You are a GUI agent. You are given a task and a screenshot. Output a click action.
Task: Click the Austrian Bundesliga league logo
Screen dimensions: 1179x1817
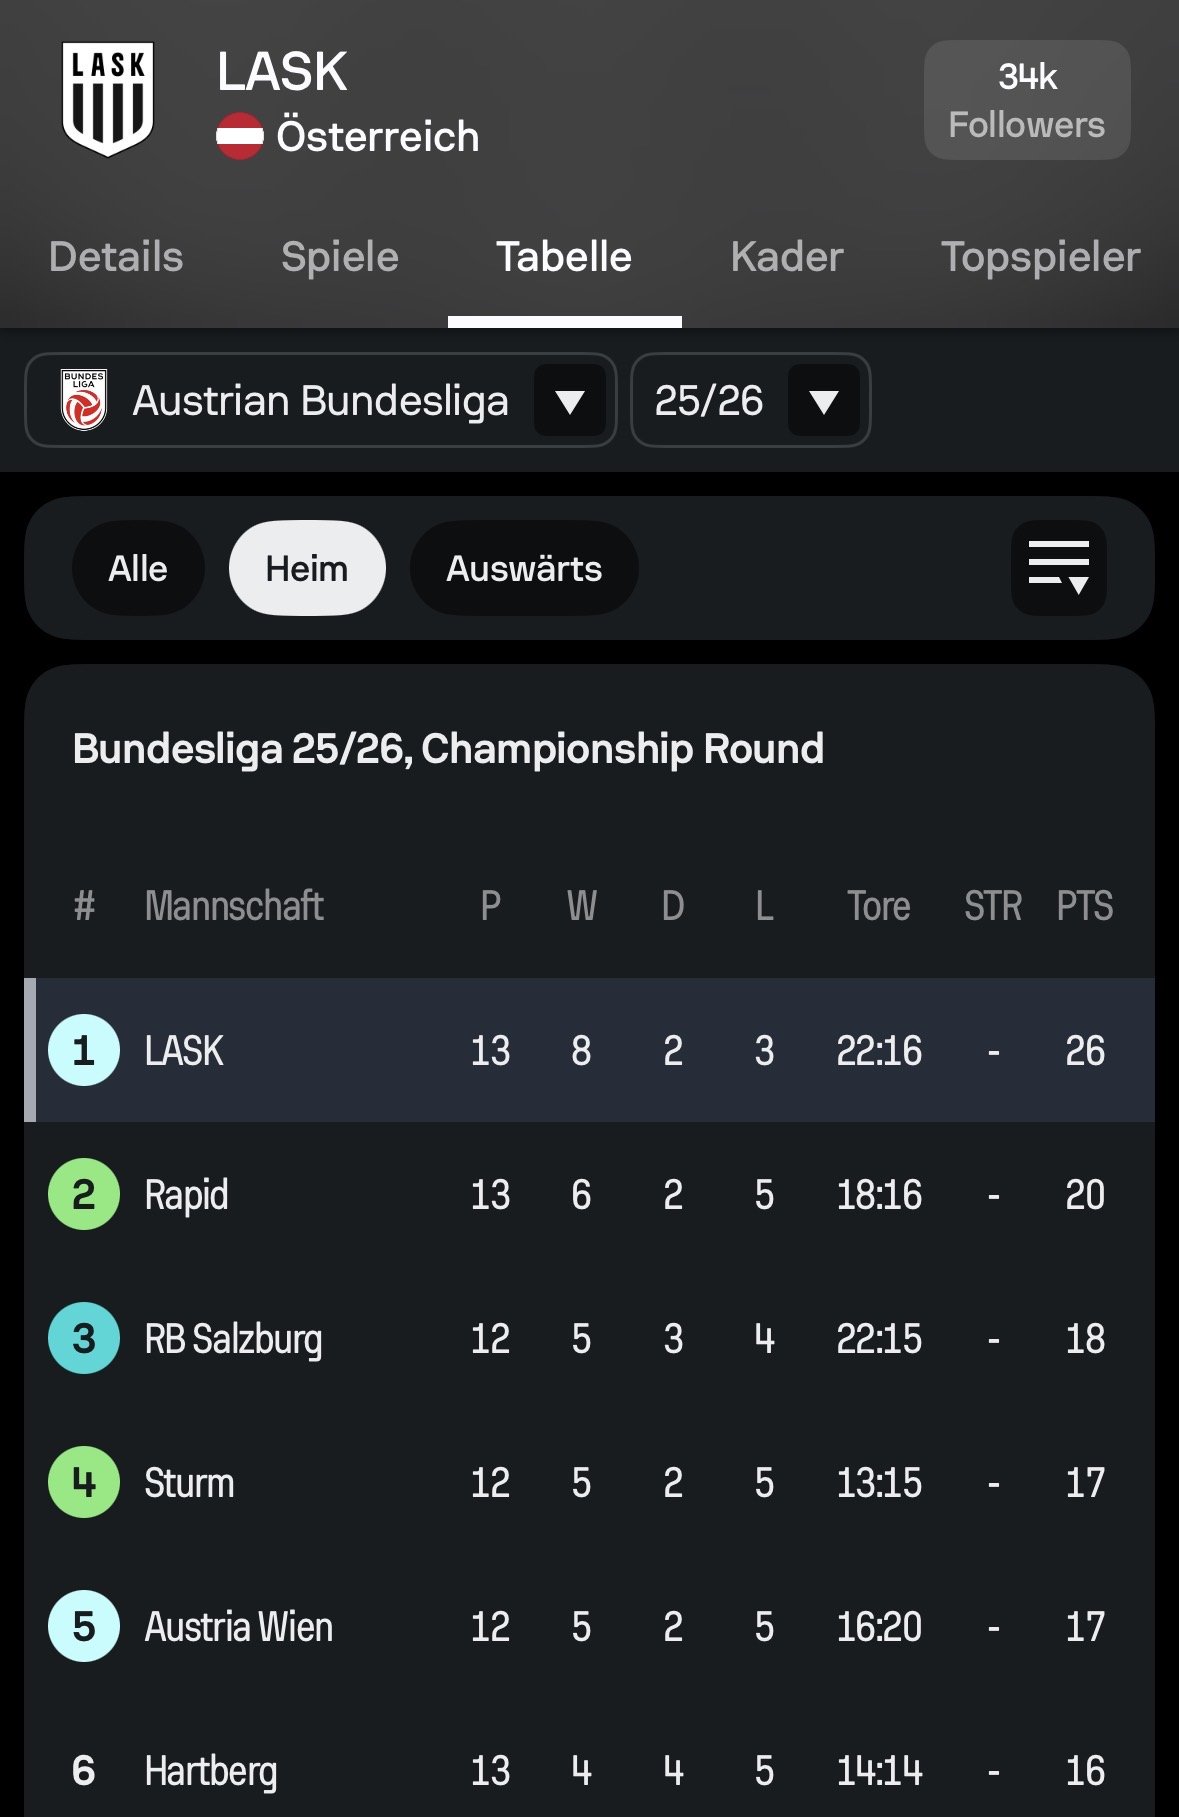tap(84, 400)
